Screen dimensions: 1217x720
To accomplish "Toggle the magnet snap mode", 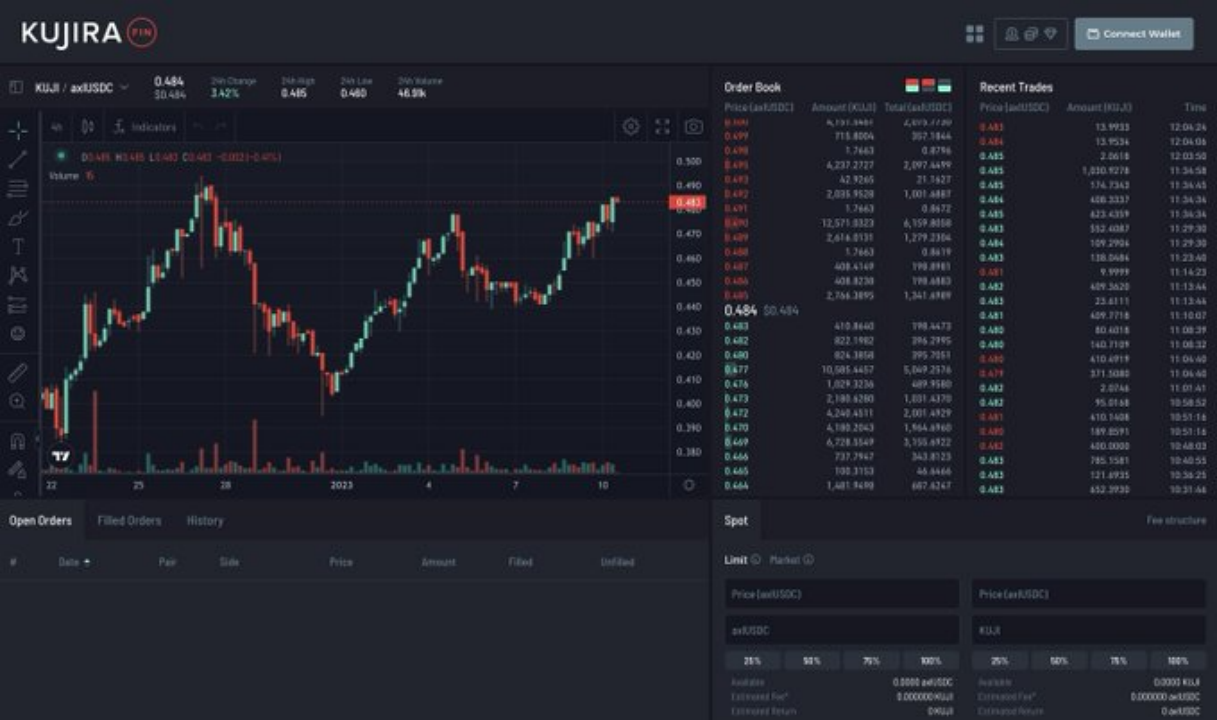I will point(17,440).
